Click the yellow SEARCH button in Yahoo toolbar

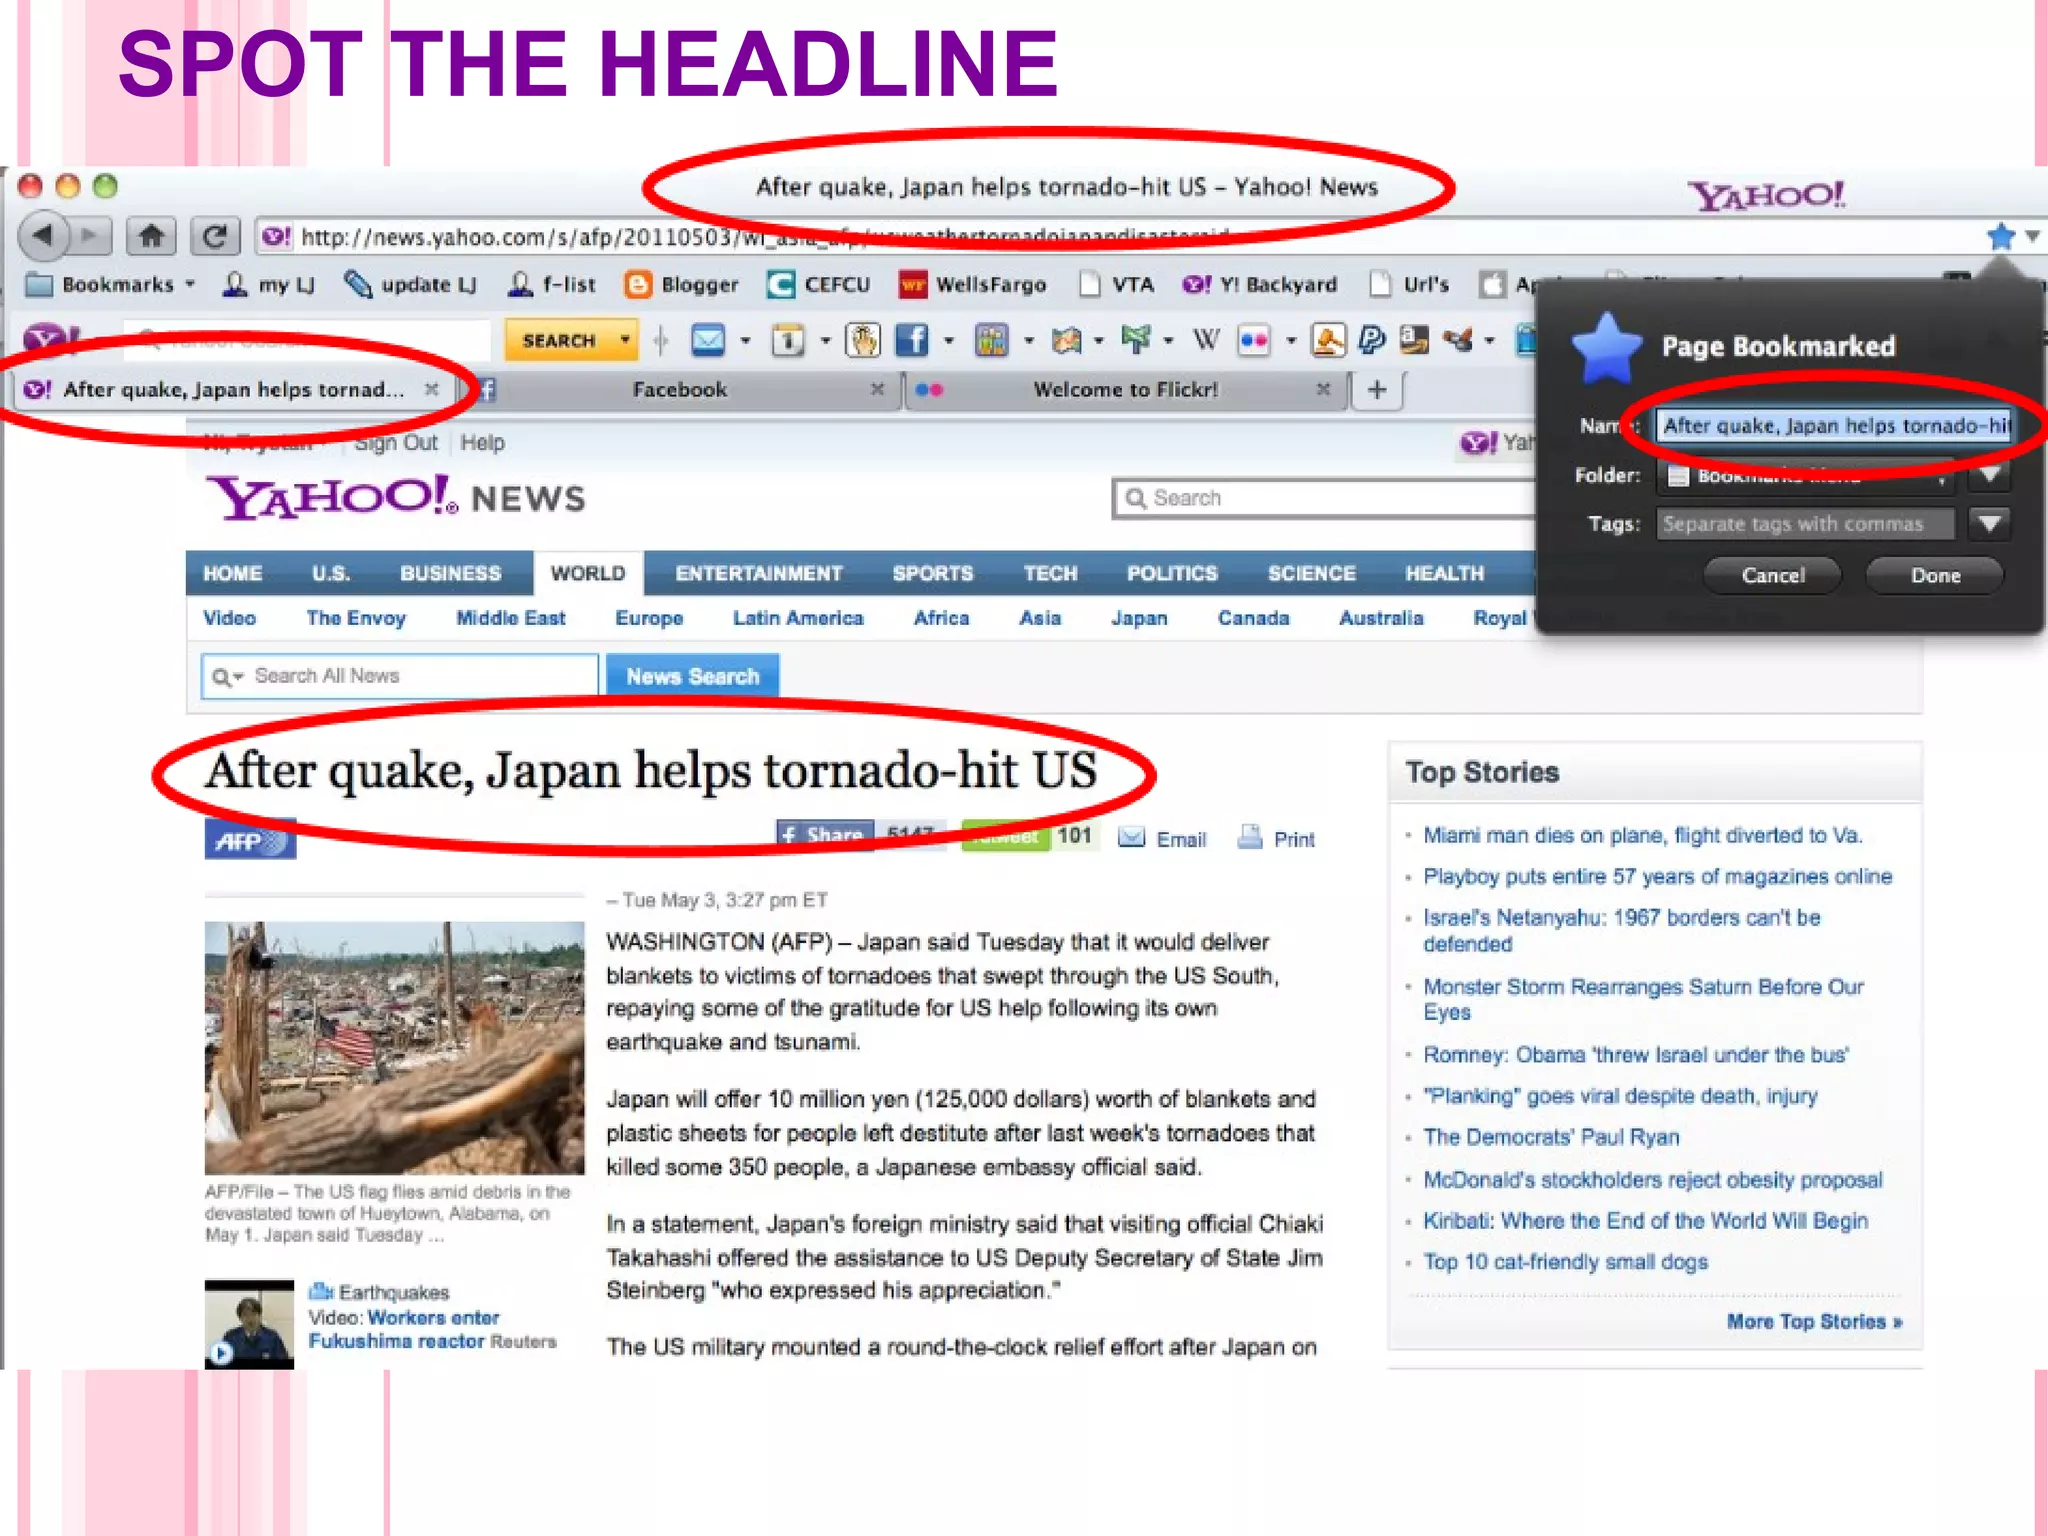(558, 341)
